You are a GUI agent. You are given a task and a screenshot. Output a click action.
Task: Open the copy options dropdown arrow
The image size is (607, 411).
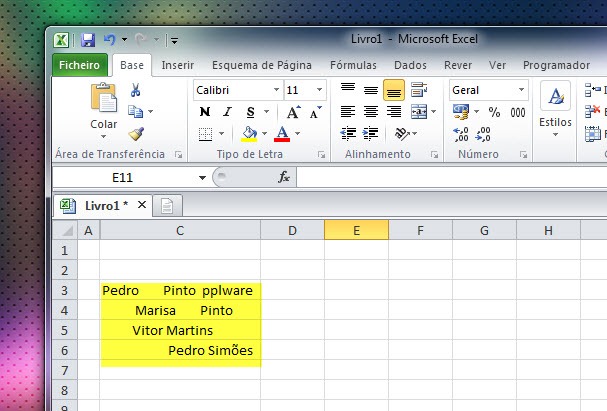[151, 111]
